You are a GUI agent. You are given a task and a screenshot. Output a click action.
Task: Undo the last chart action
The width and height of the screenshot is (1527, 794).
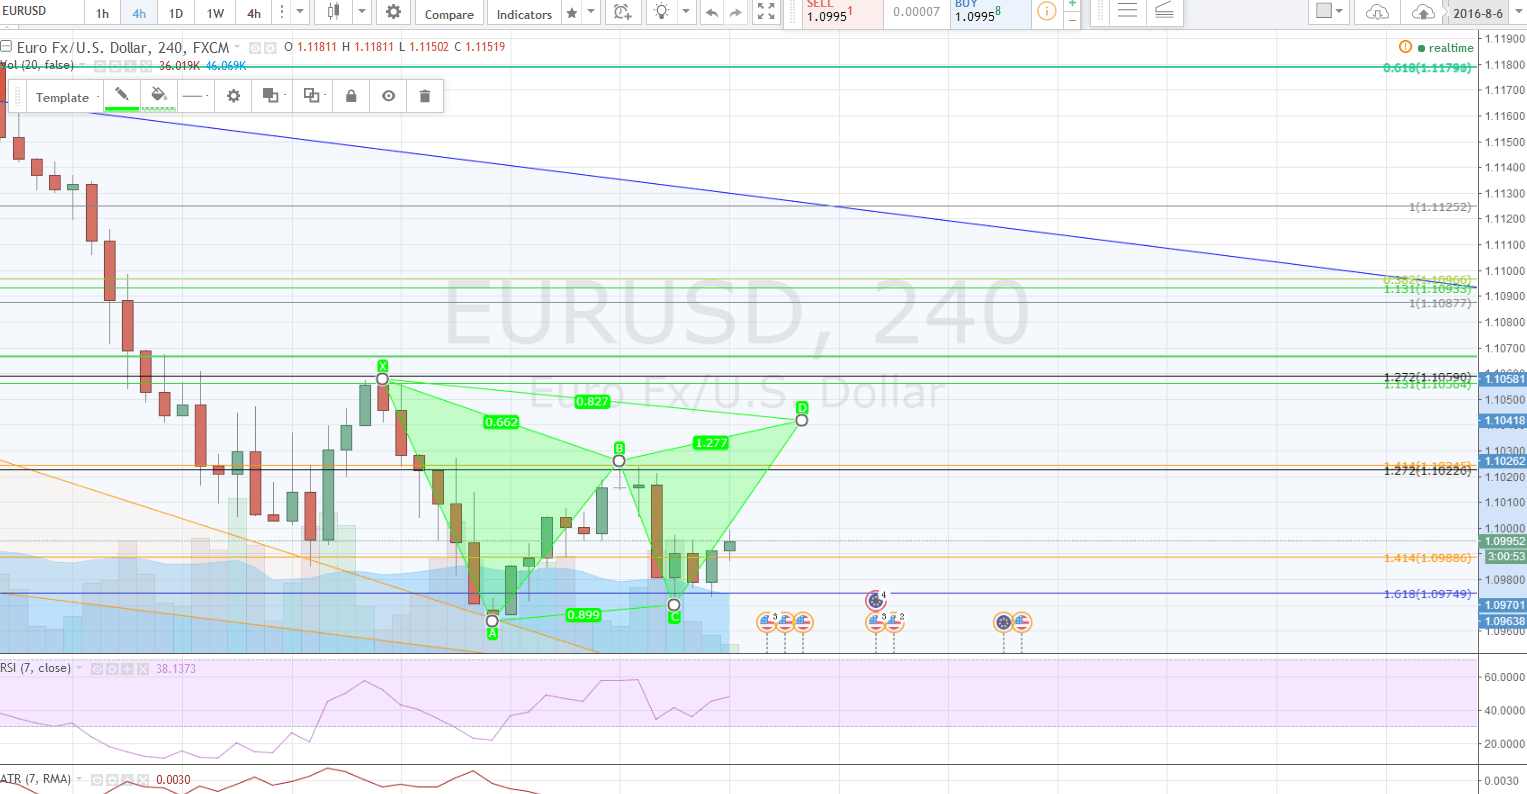click(711, 13)
